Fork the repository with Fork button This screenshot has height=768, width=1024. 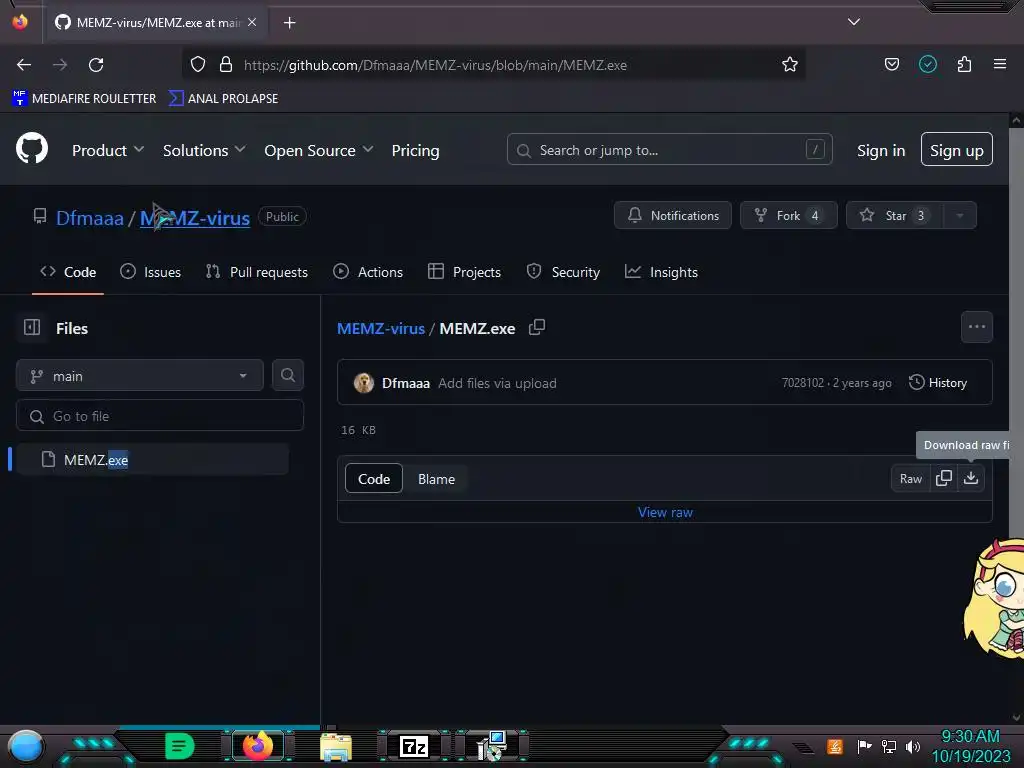[788, 216]
